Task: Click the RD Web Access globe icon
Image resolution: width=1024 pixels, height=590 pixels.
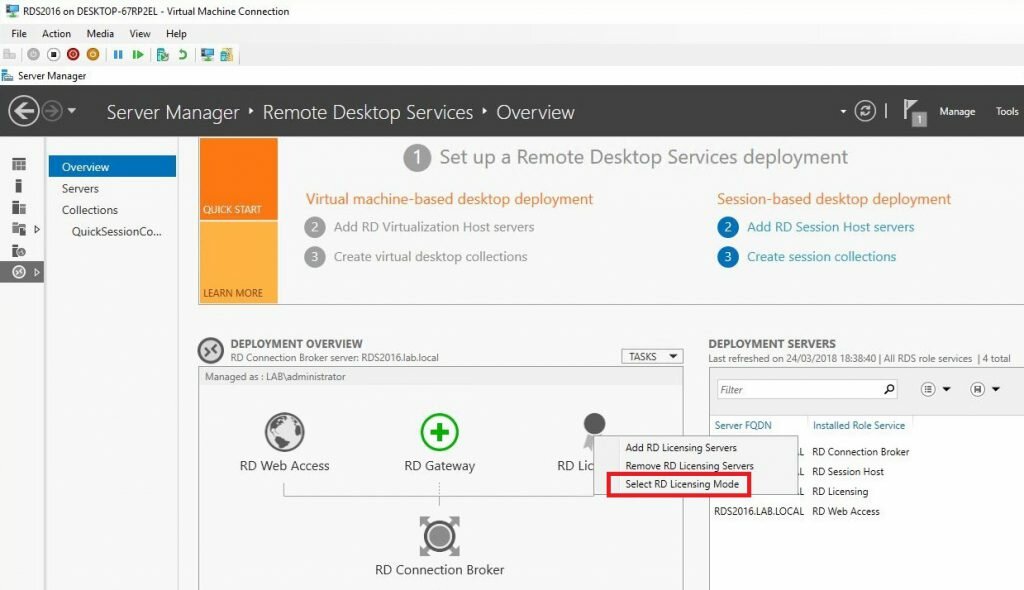Action: pyautogui.click(x=285, y=431)
